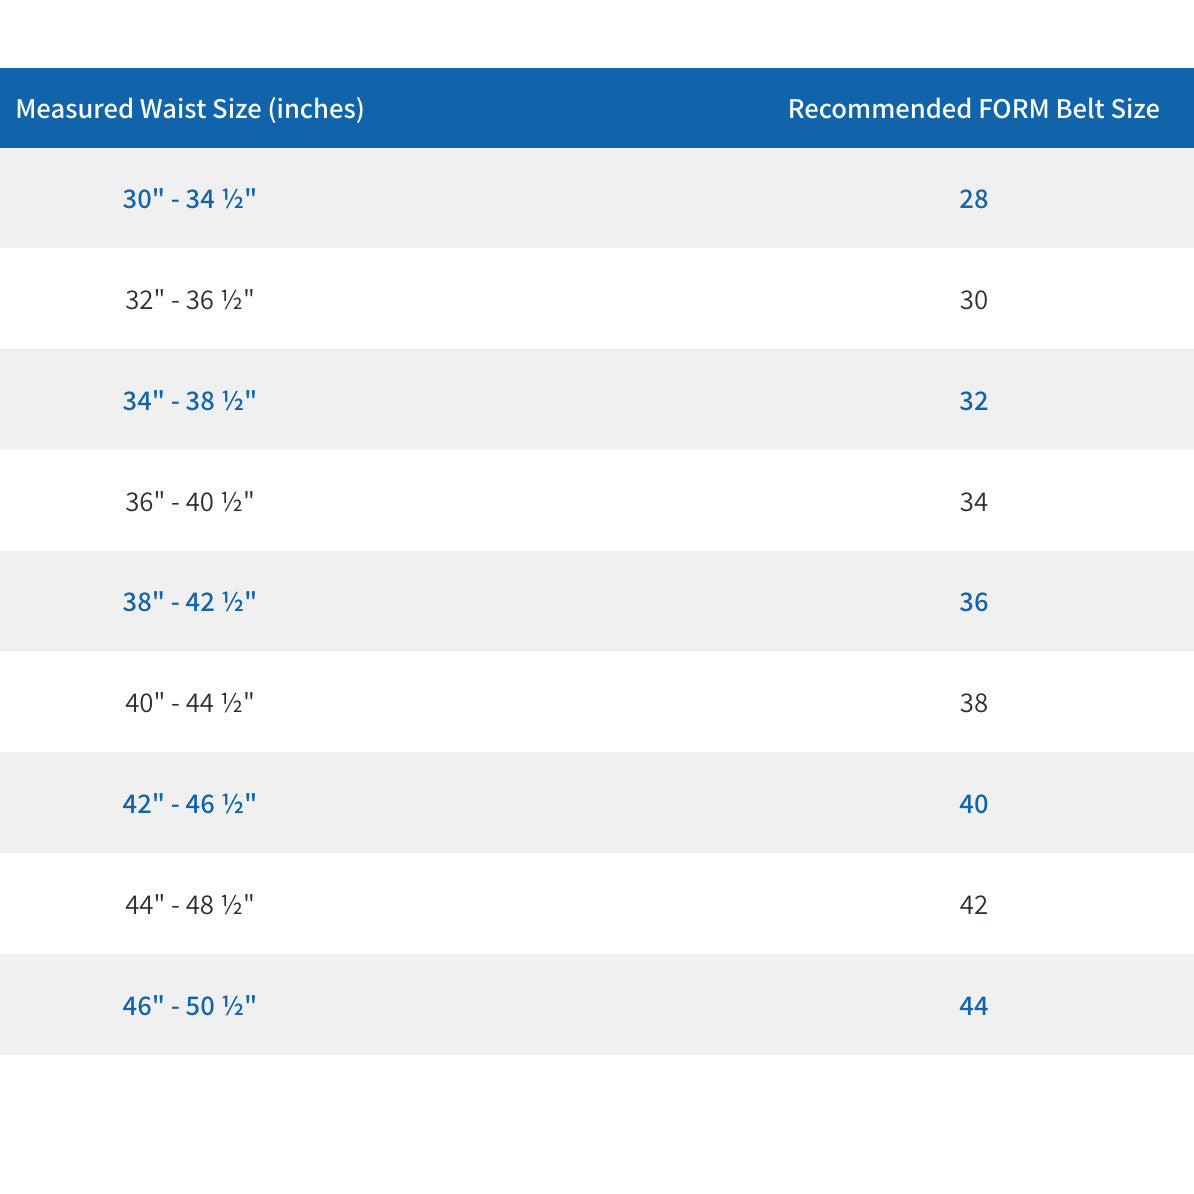Choose the 38" - 42 ½" waist range

(190, 602)
